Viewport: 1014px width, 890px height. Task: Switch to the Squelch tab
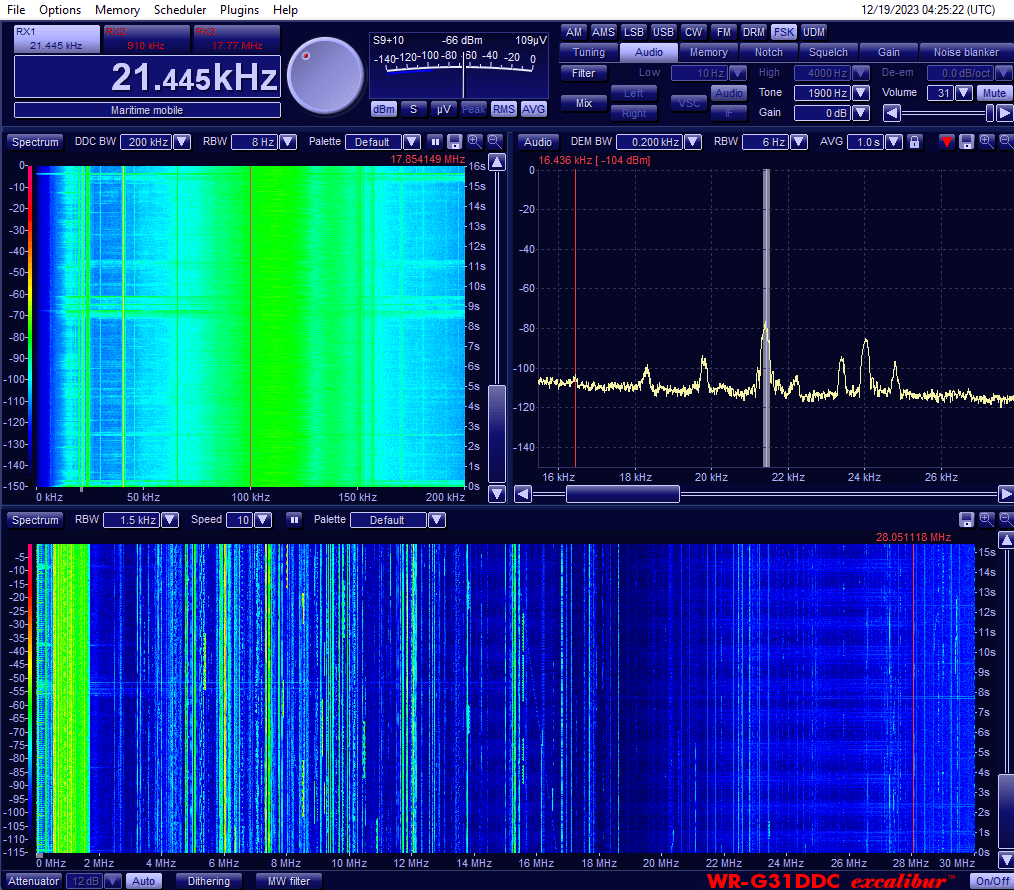pyautogui.click(x=828, y=52)
